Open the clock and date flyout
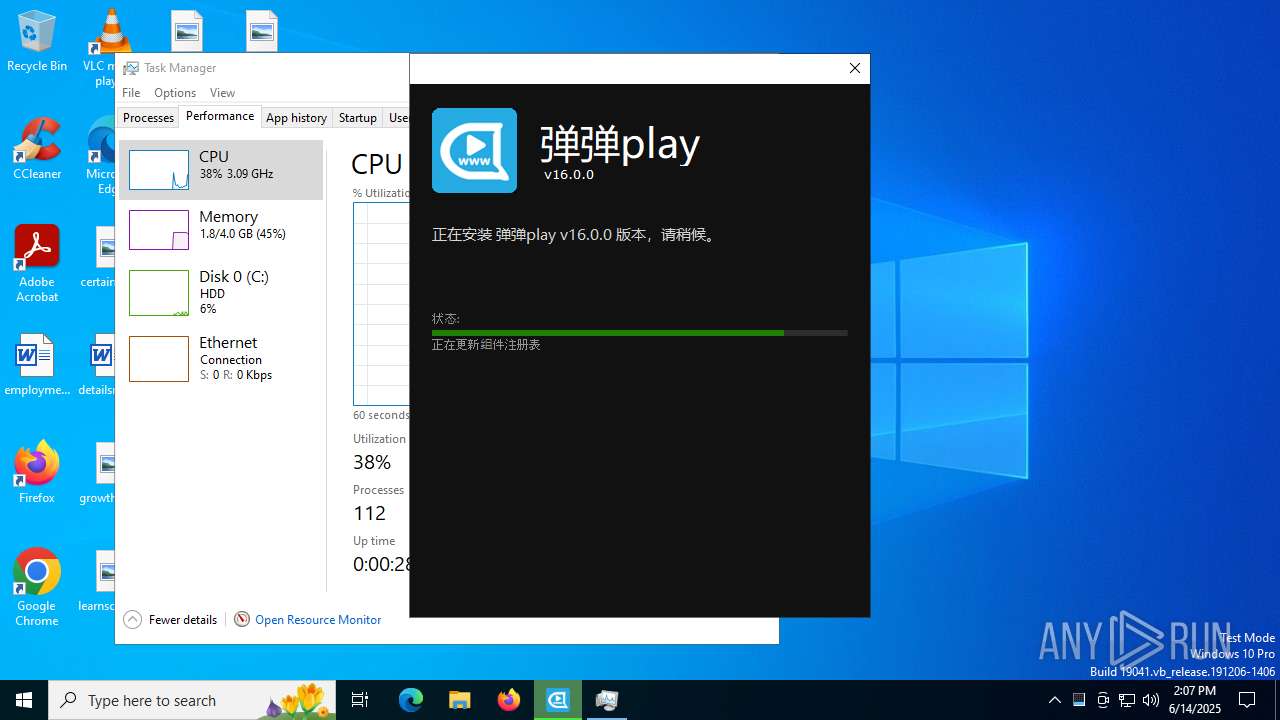Screen dimensions: 1280x720 coord(1195,700)
